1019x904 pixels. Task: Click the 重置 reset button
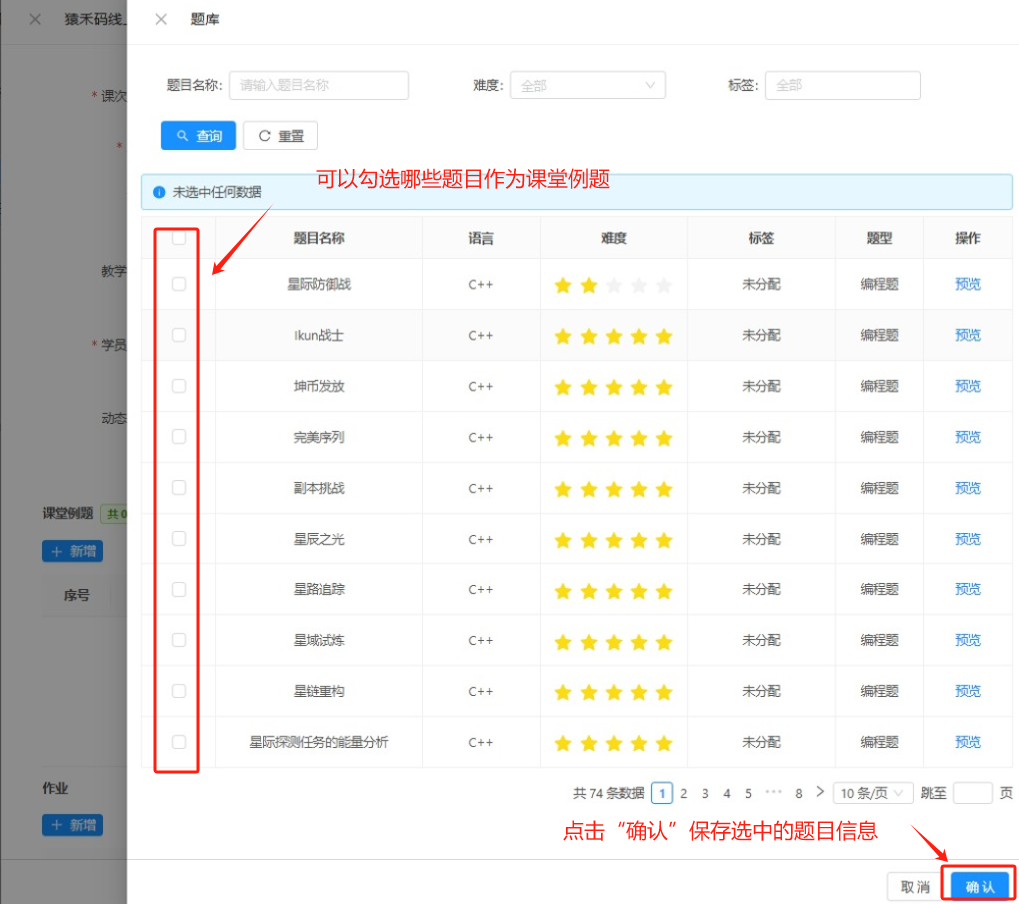(x=280, y=136)
